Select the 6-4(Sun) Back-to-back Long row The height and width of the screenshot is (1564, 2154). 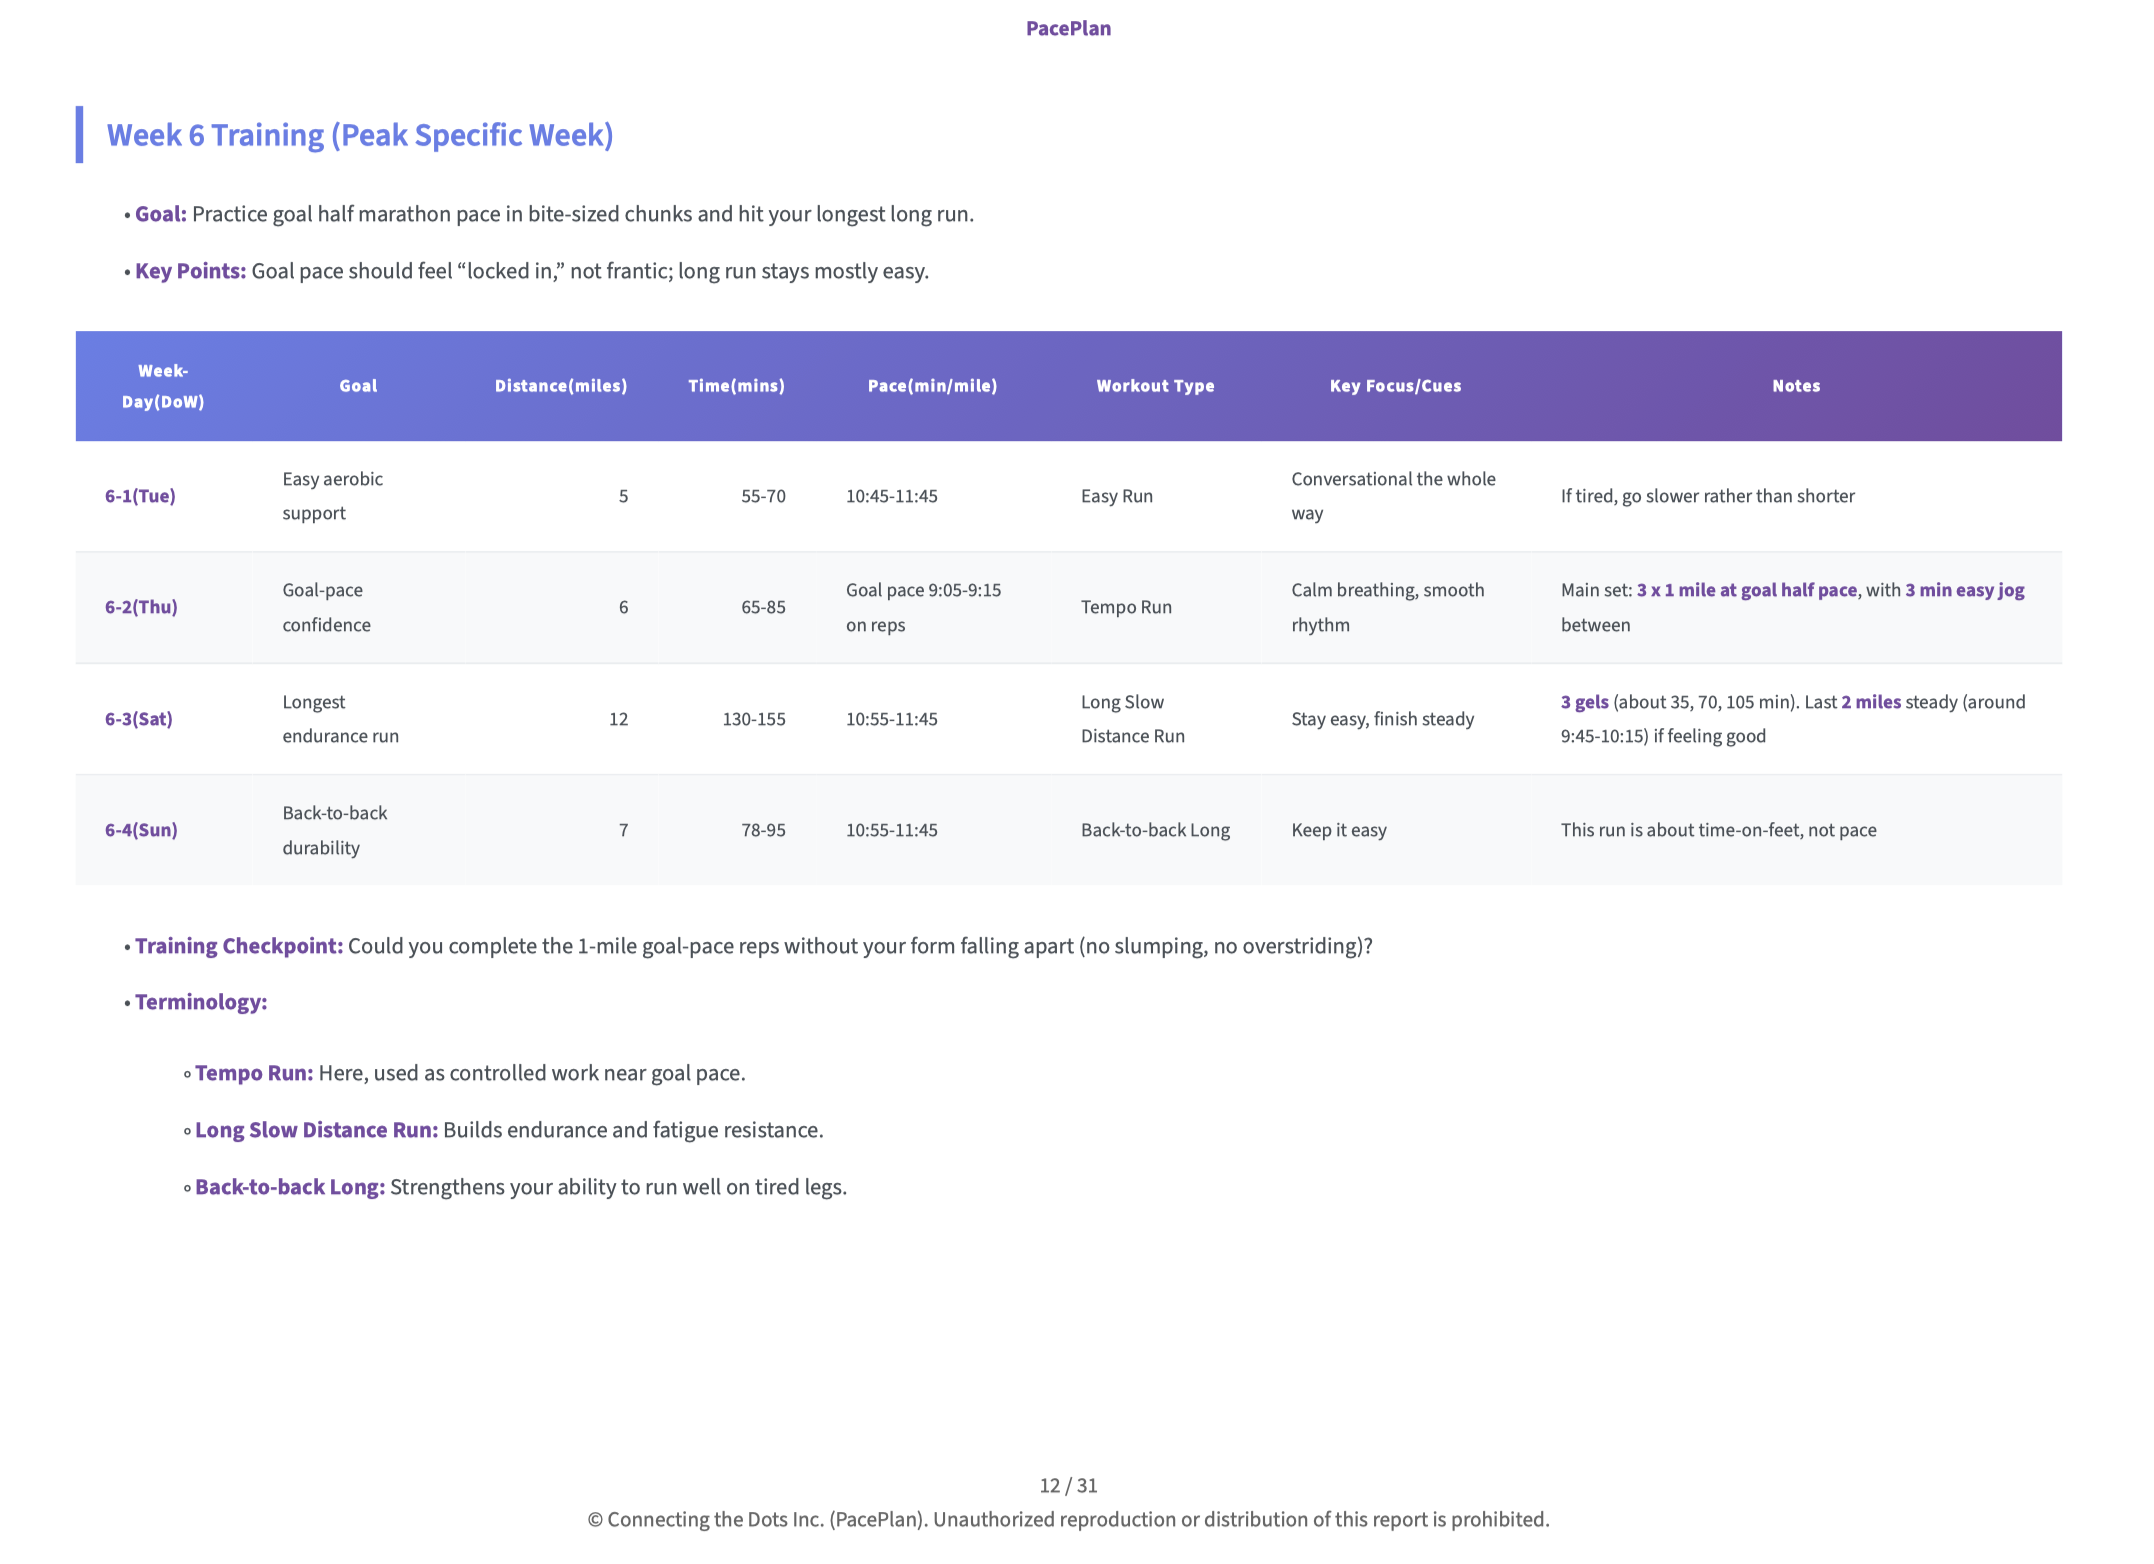[1155, 830]
